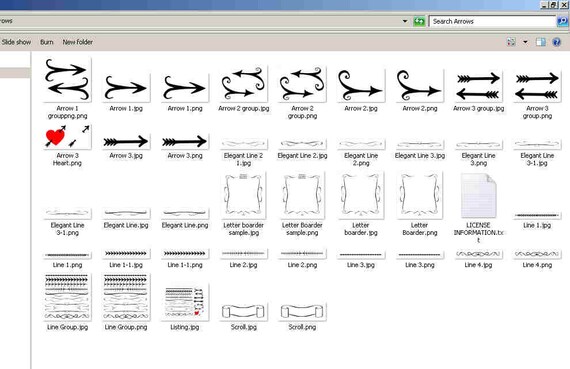
Task: Open the help question mark icon
Action: [556, 42]
